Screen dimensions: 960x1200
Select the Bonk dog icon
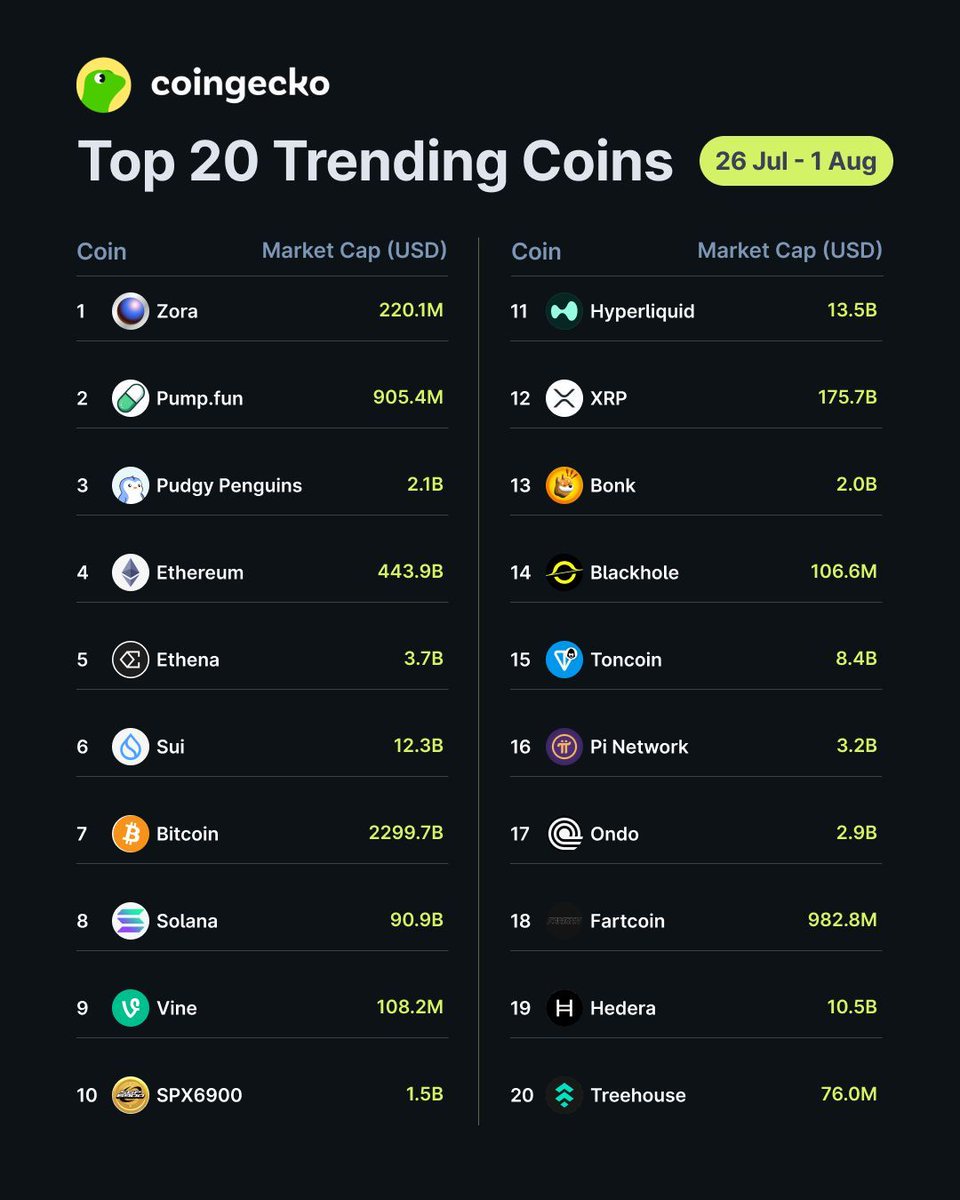(564, 485)
